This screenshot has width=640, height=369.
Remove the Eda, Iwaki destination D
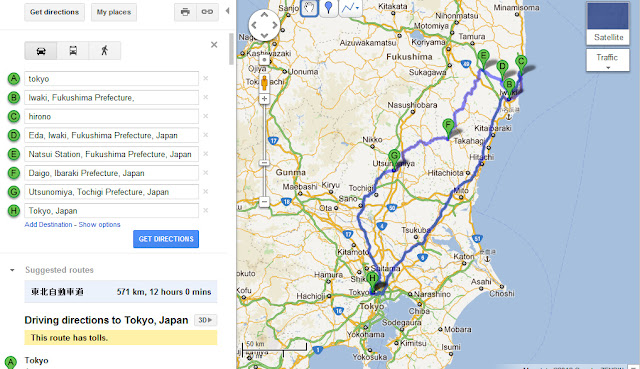point(206,135)
